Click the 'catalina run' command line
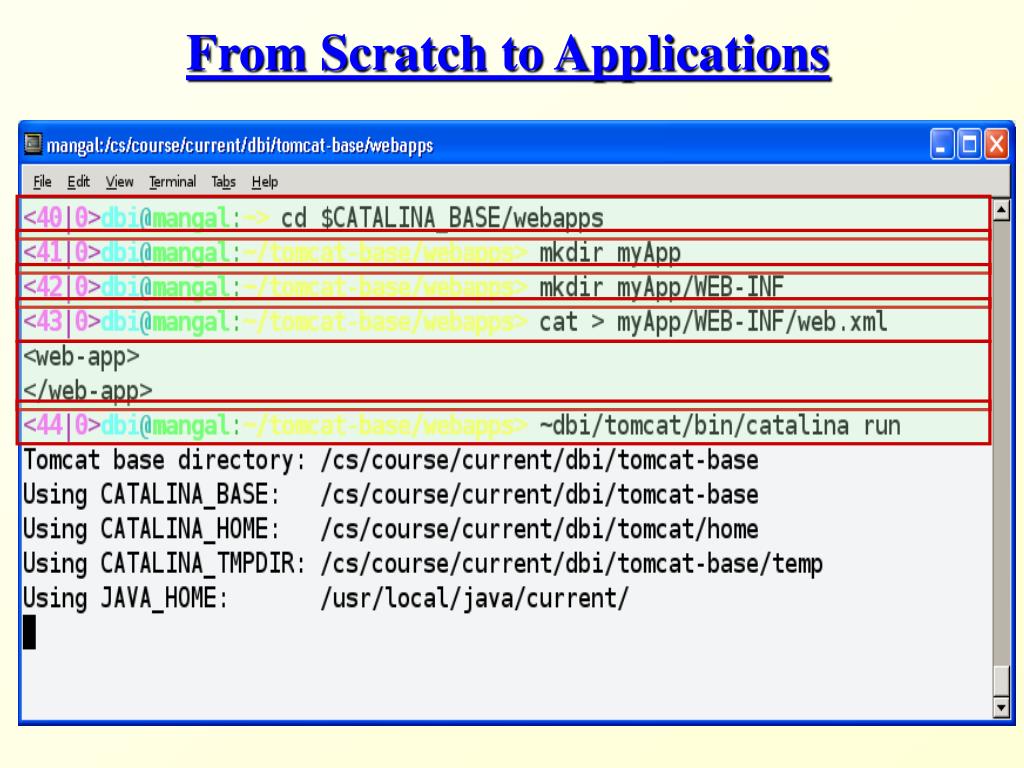Viewport: 1024px width, 768px height. (504, 425)
